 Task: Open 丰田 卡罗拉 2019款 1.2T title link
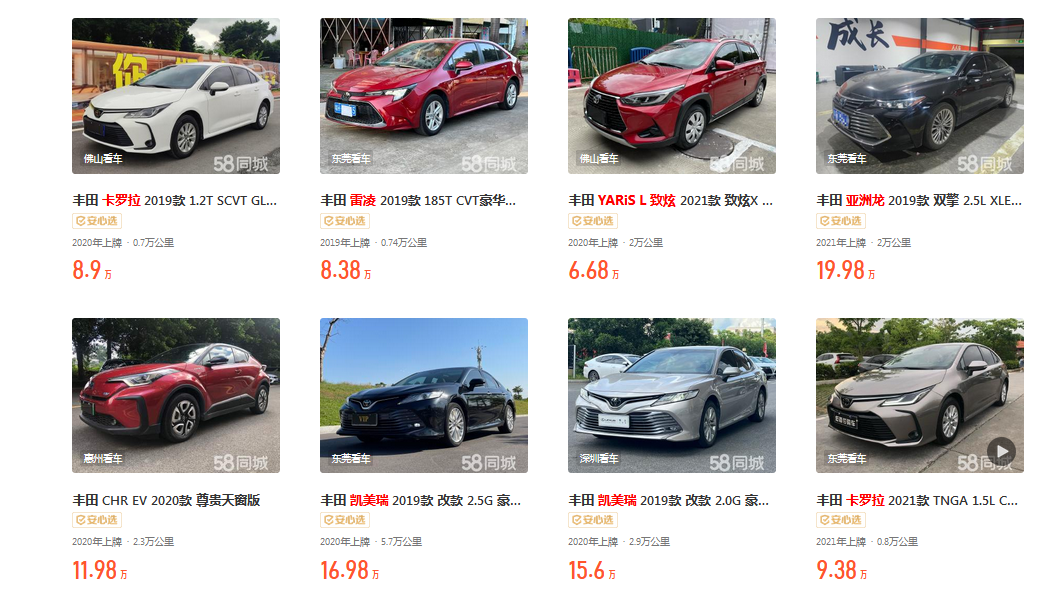[174, 201]
